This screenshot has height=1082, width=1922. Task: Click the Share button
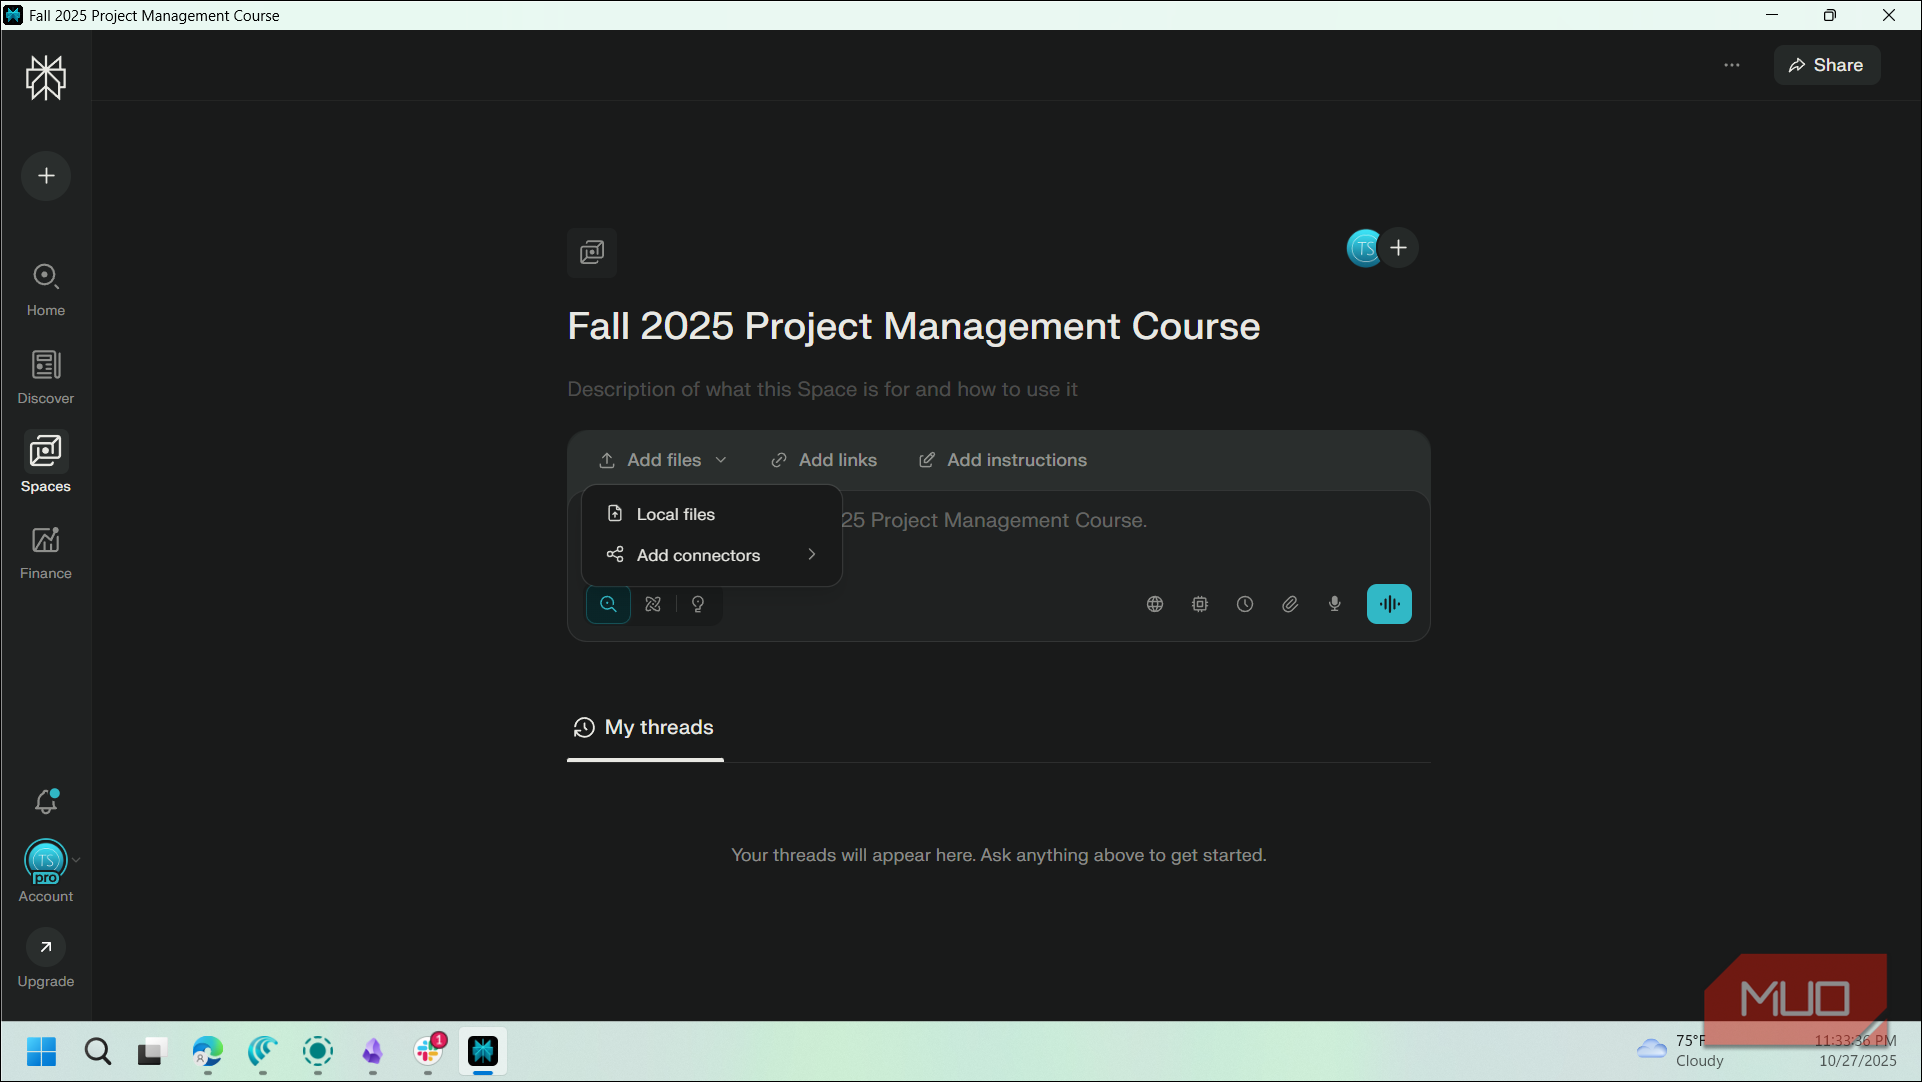tap(1826, 65)
